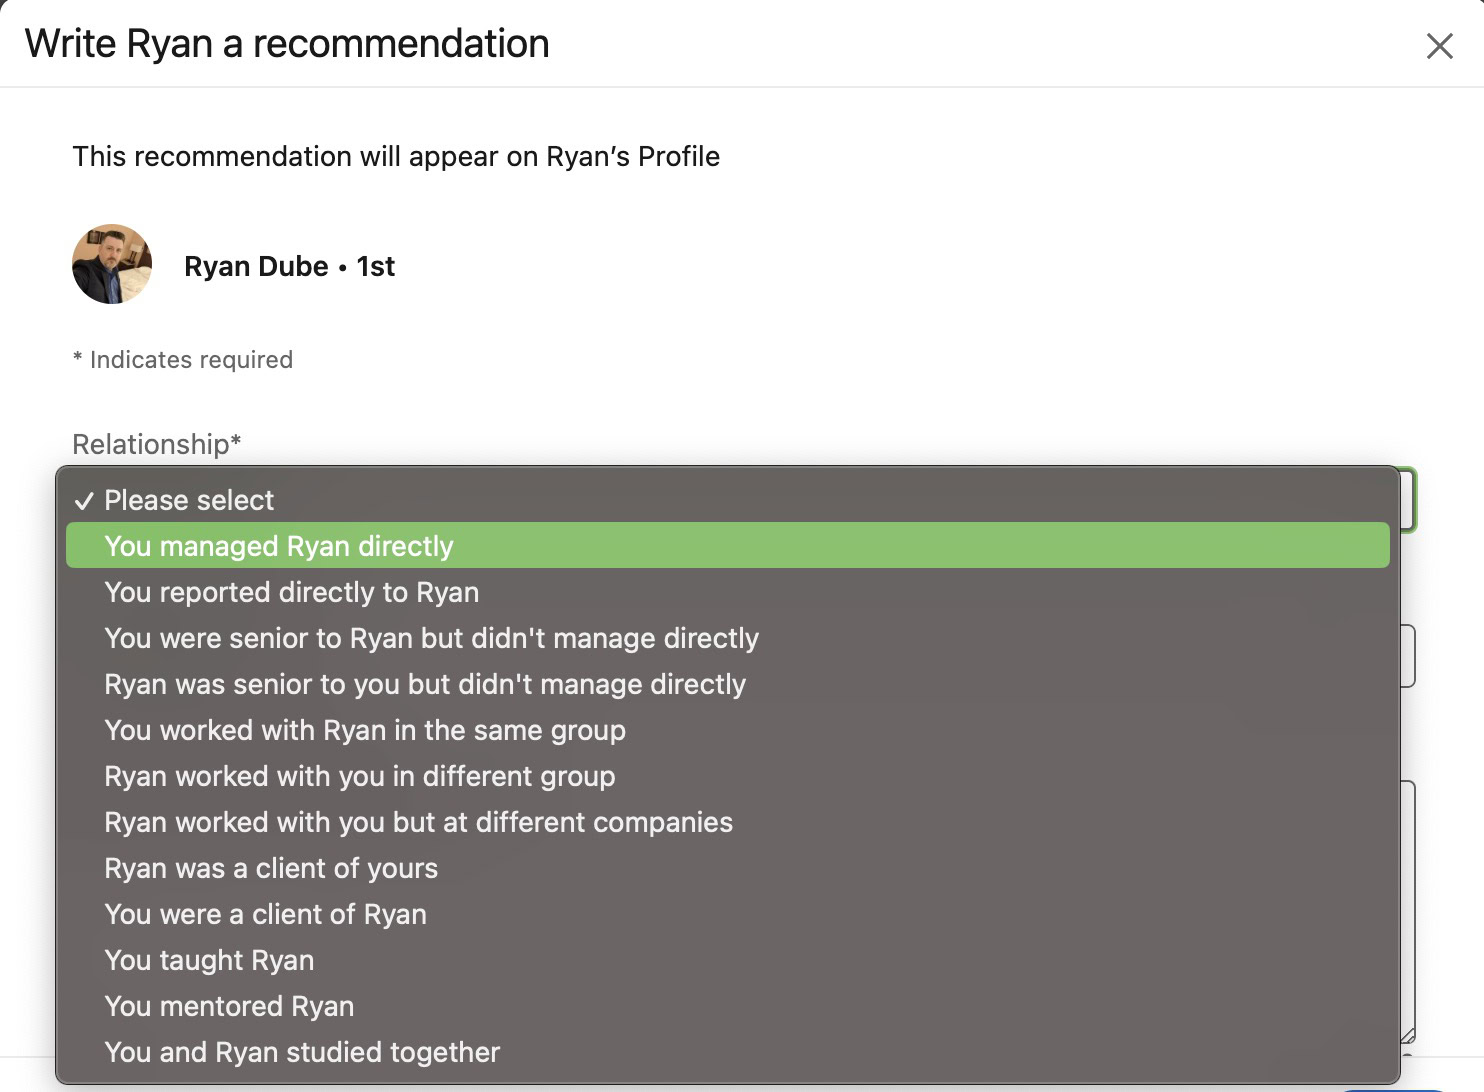
Task: Choose 'Ryan worked with you in different group'
Action: click(x=360, y=776)
